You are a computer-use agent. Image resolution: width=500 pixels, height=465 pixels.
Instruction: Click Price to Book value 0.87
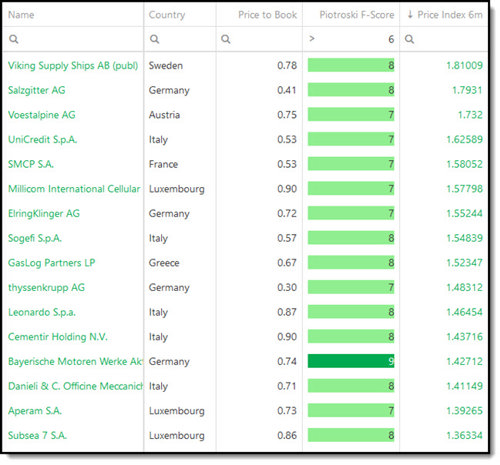(x=287, y=312)
